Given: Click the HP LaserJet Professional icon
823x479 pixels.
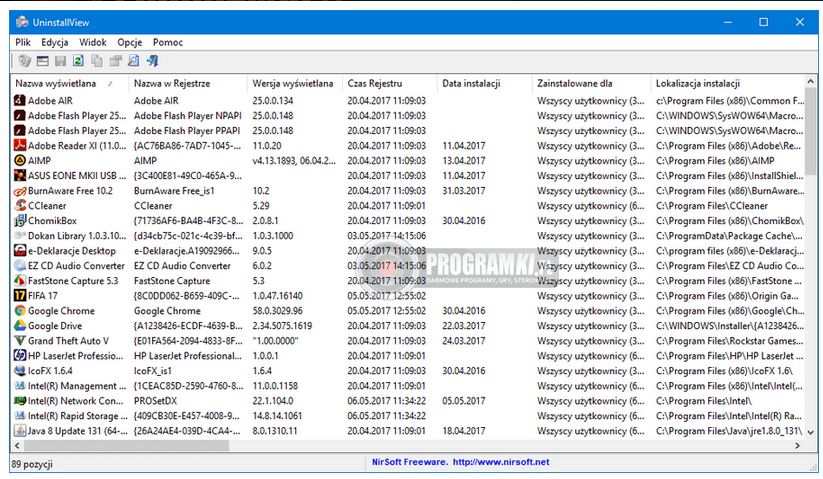Looking at the screenshot, I should pyautogui.click(x=19, y=356).
